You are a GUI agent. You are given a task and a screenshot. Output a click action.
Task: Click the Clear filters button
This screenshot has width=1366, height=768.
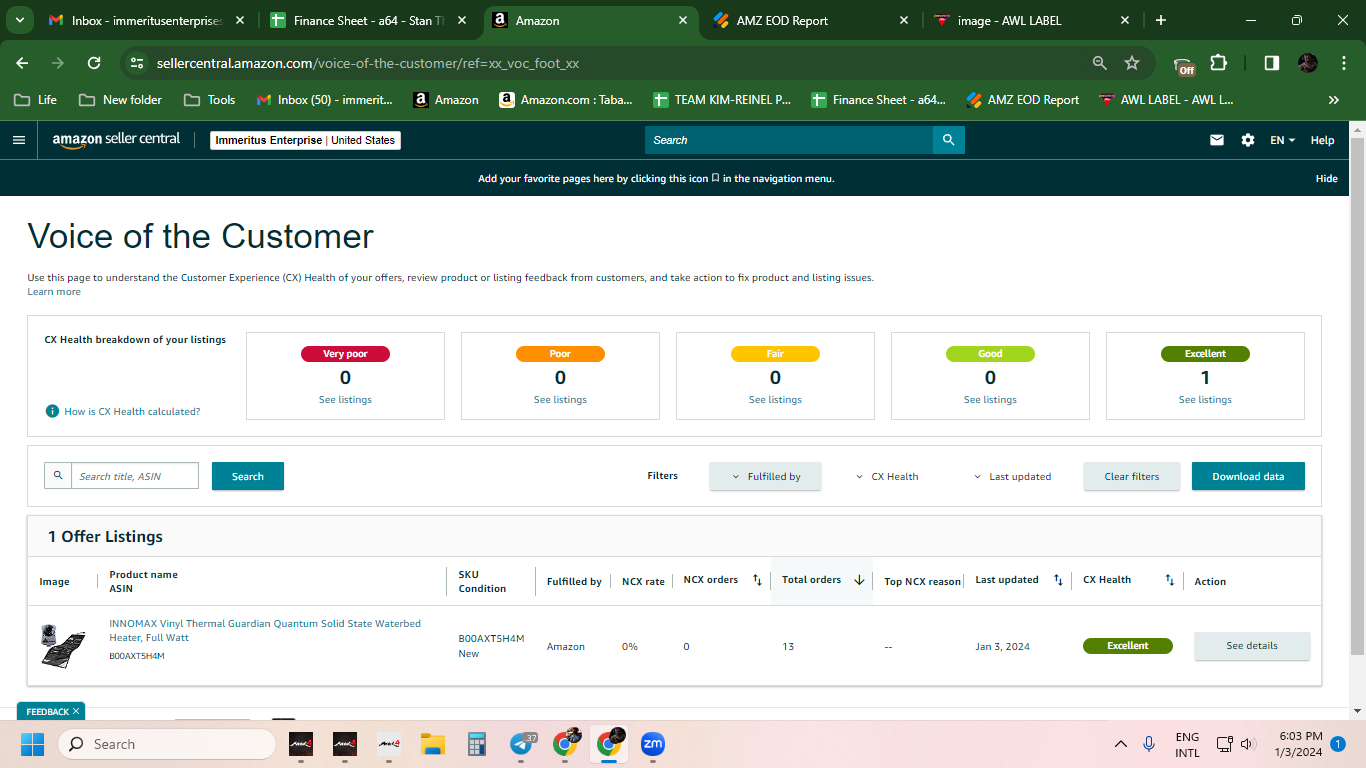pos(1132,476)
